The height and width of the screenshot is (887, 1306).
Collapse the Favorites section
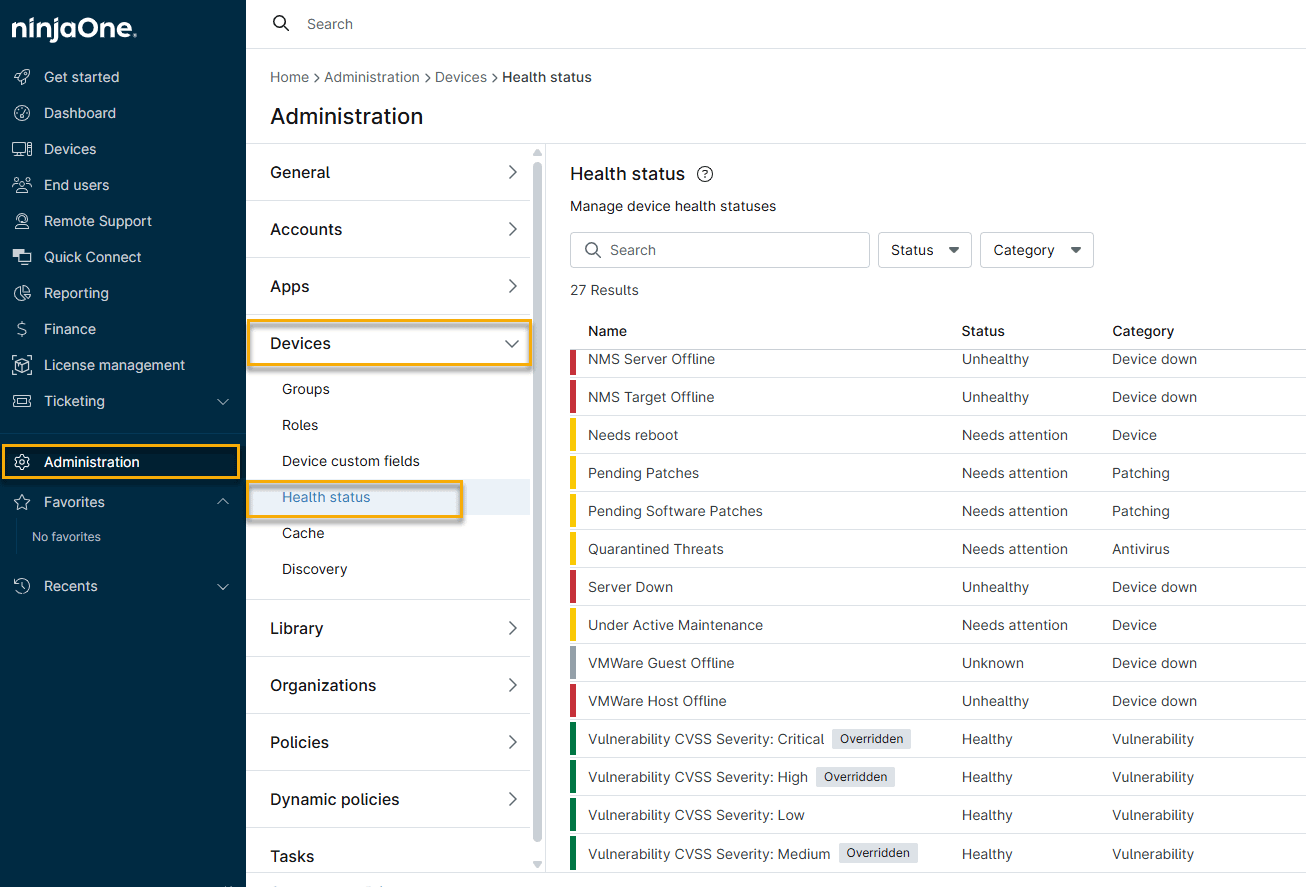pyautogui.click(x=223, y=502)
